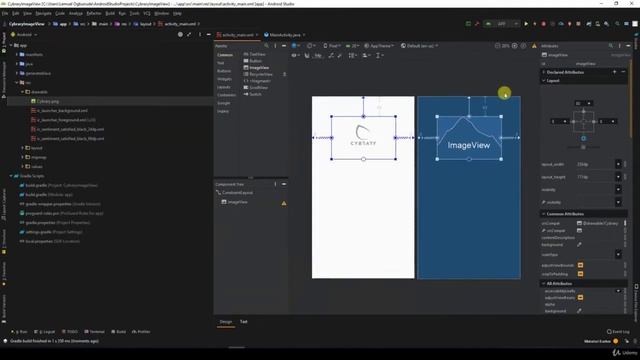Switch to Text editor tab
Viewport: 640px width, 360px height.
pyautogui.click(x=244, y=322)
